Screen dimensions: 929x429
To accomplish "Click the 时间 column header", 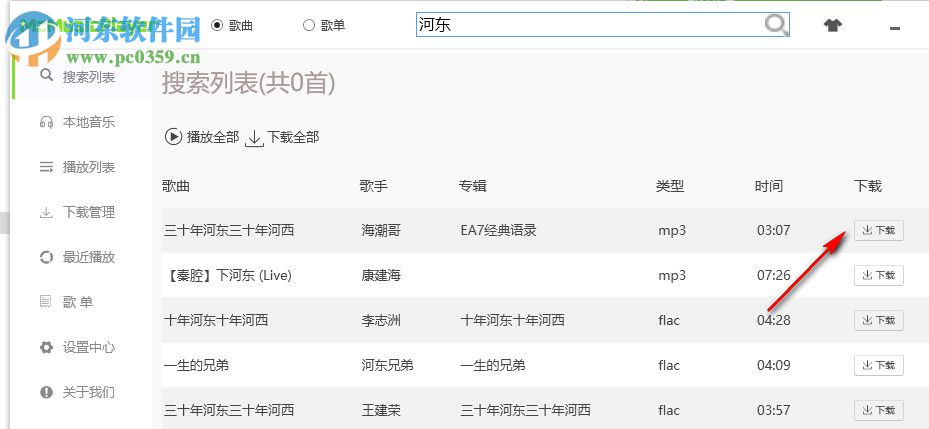I will (769, 186).
